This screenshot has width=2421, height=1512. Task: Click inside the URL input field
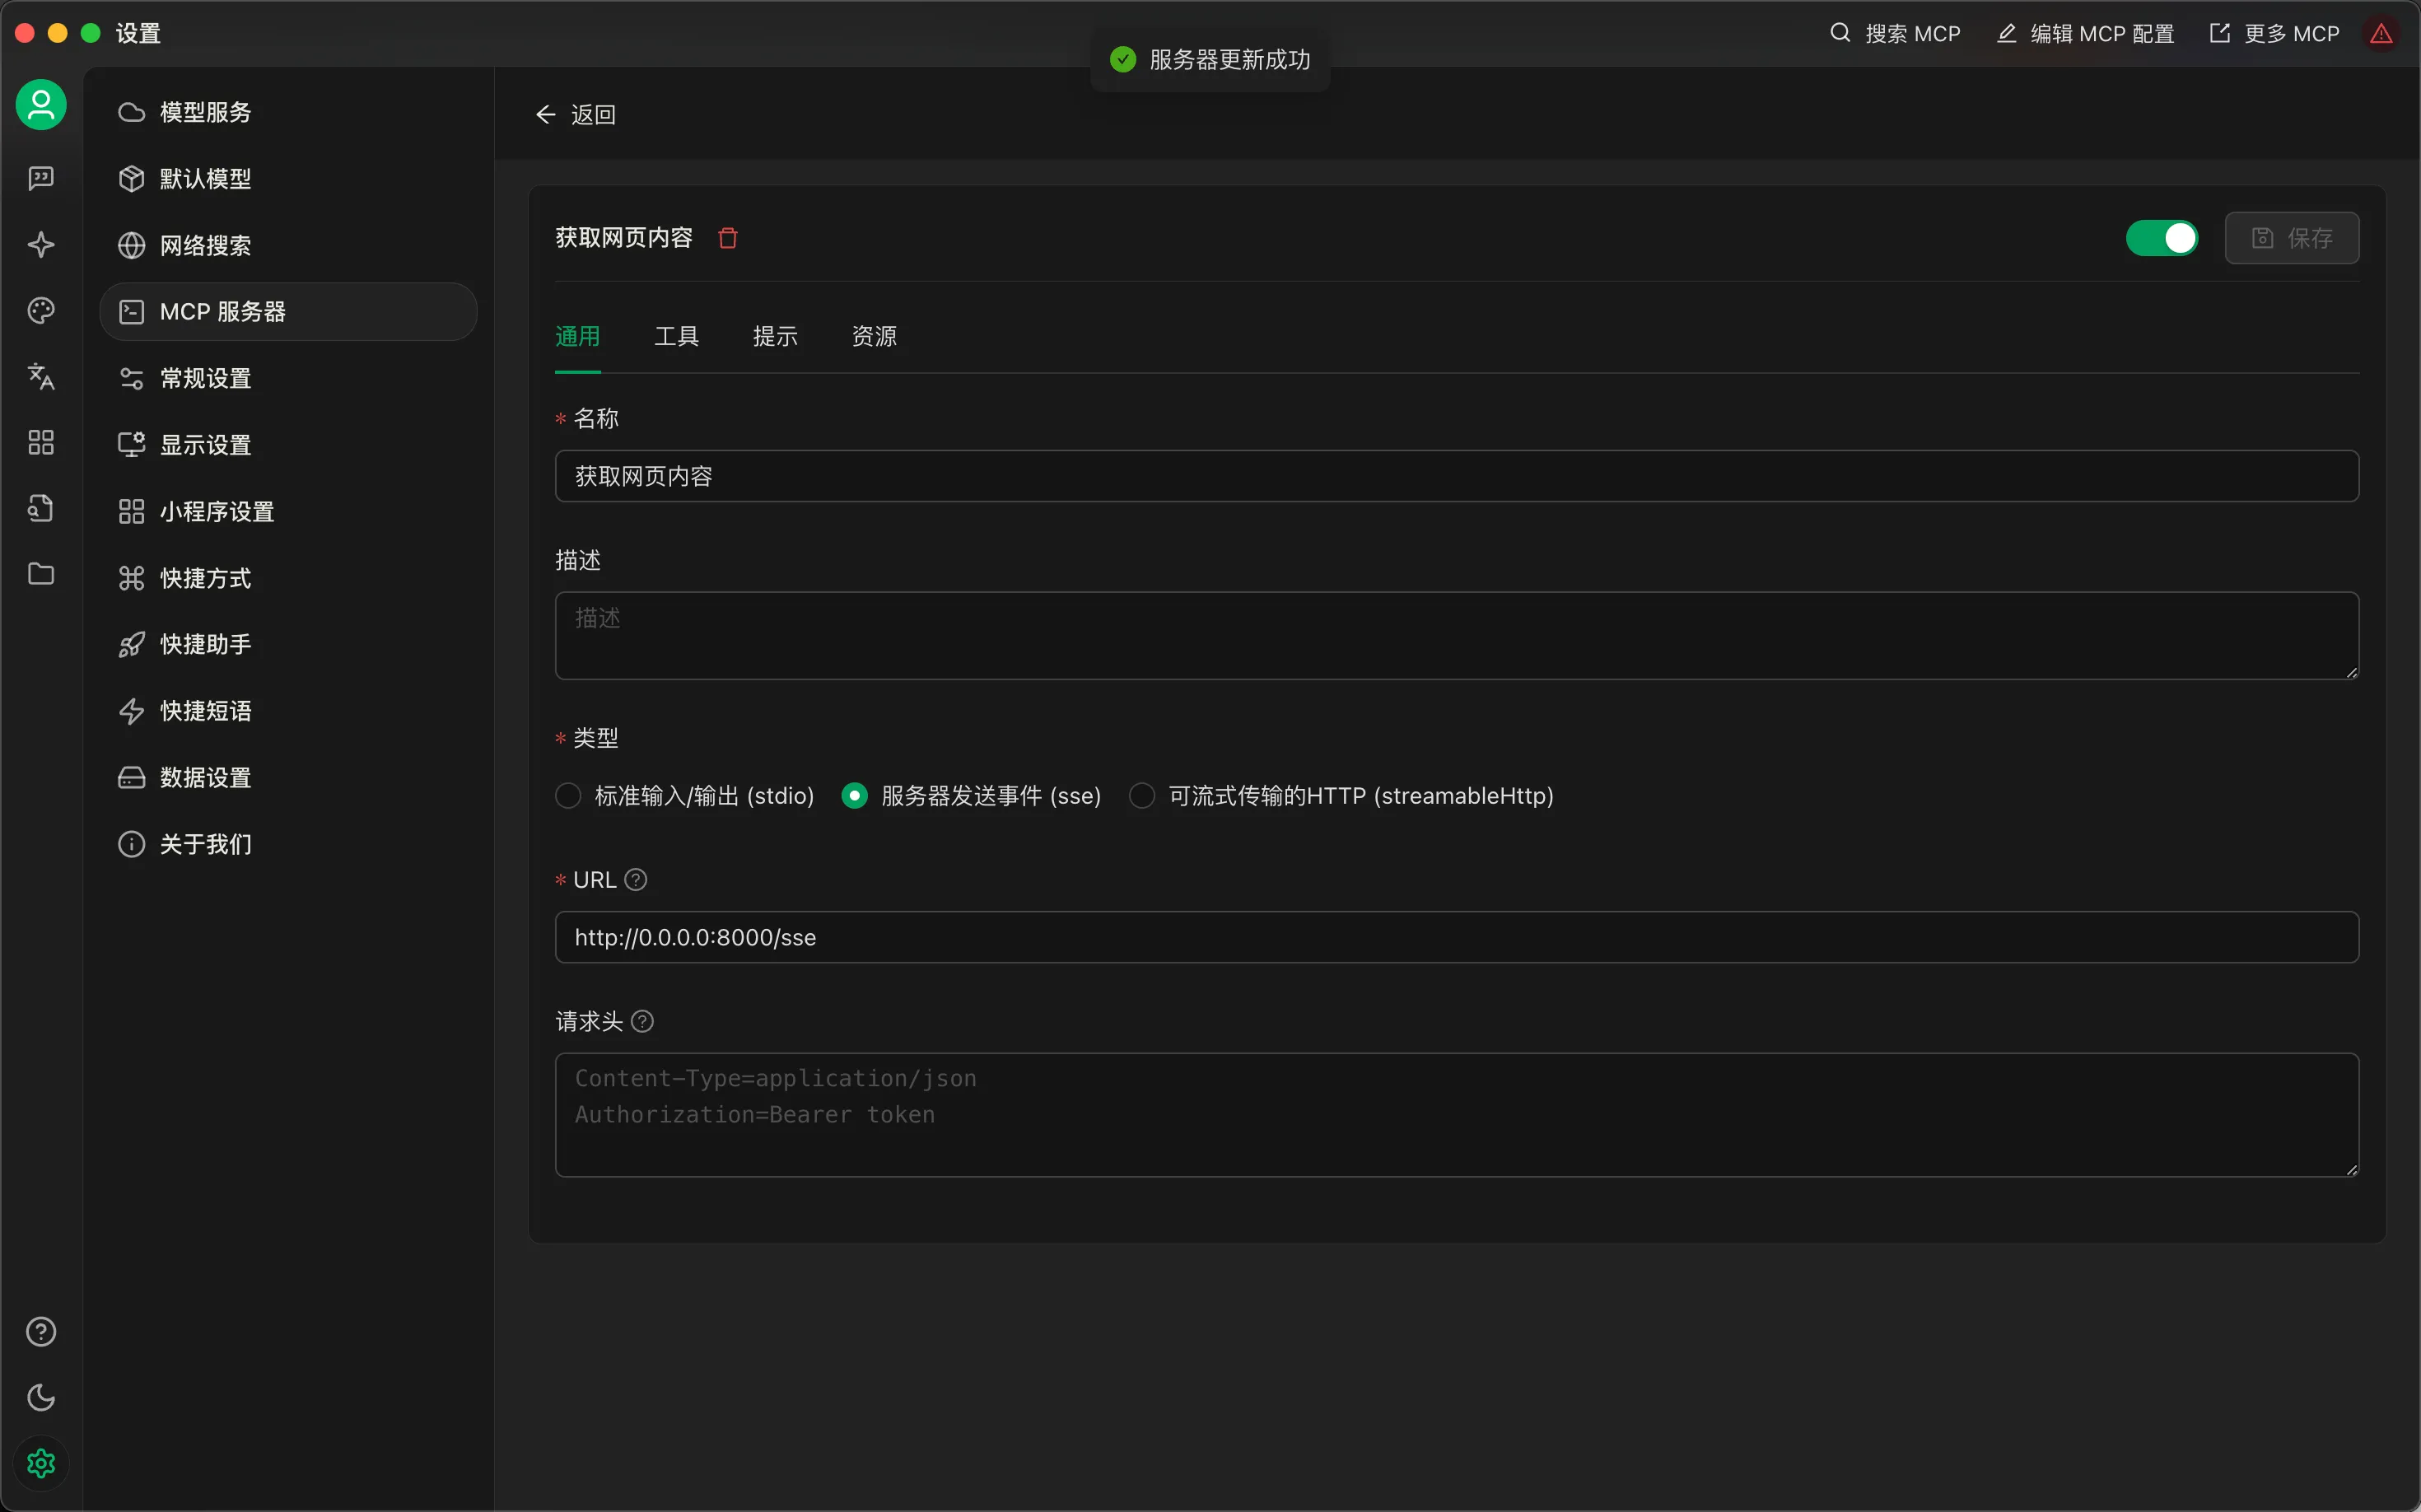coord(1455,937)
